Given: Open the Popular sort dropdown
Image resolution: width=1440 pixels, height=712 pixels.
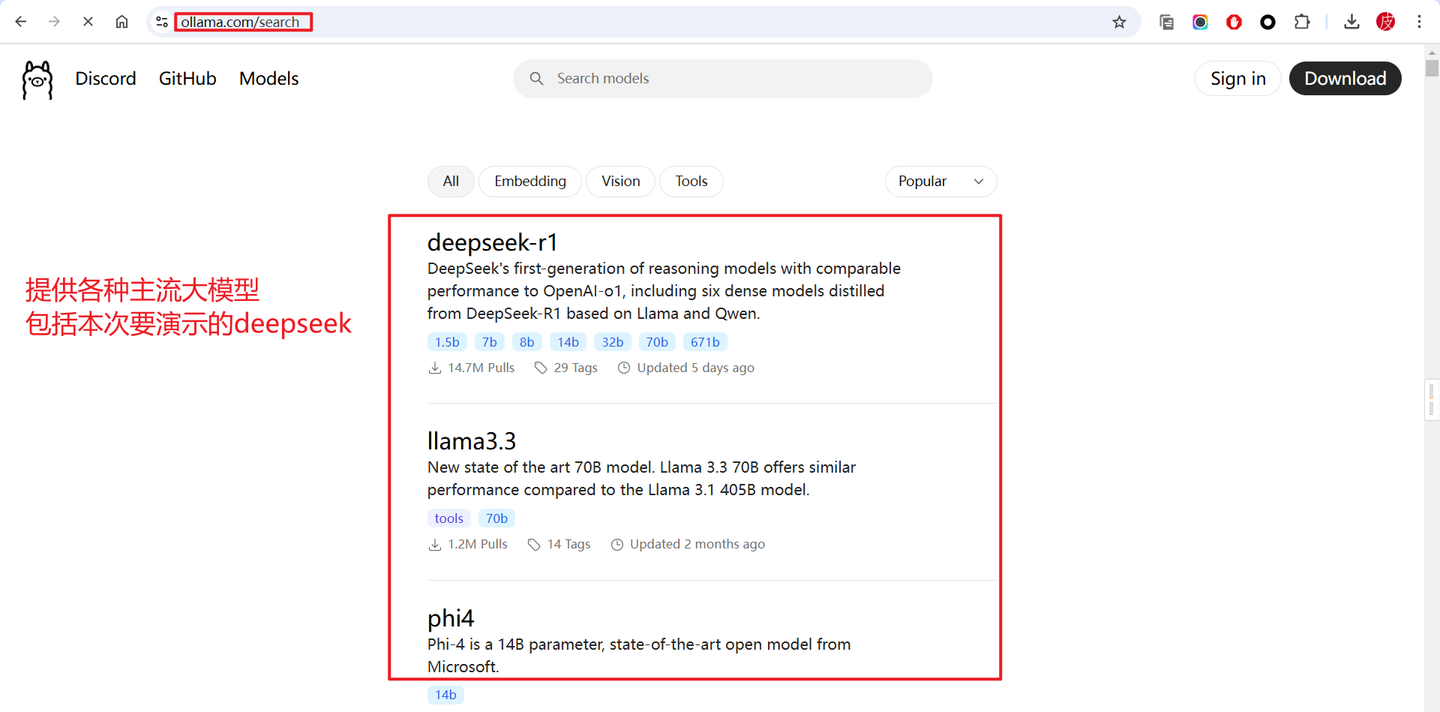Looking at the screenshot, I should point(940,181).
